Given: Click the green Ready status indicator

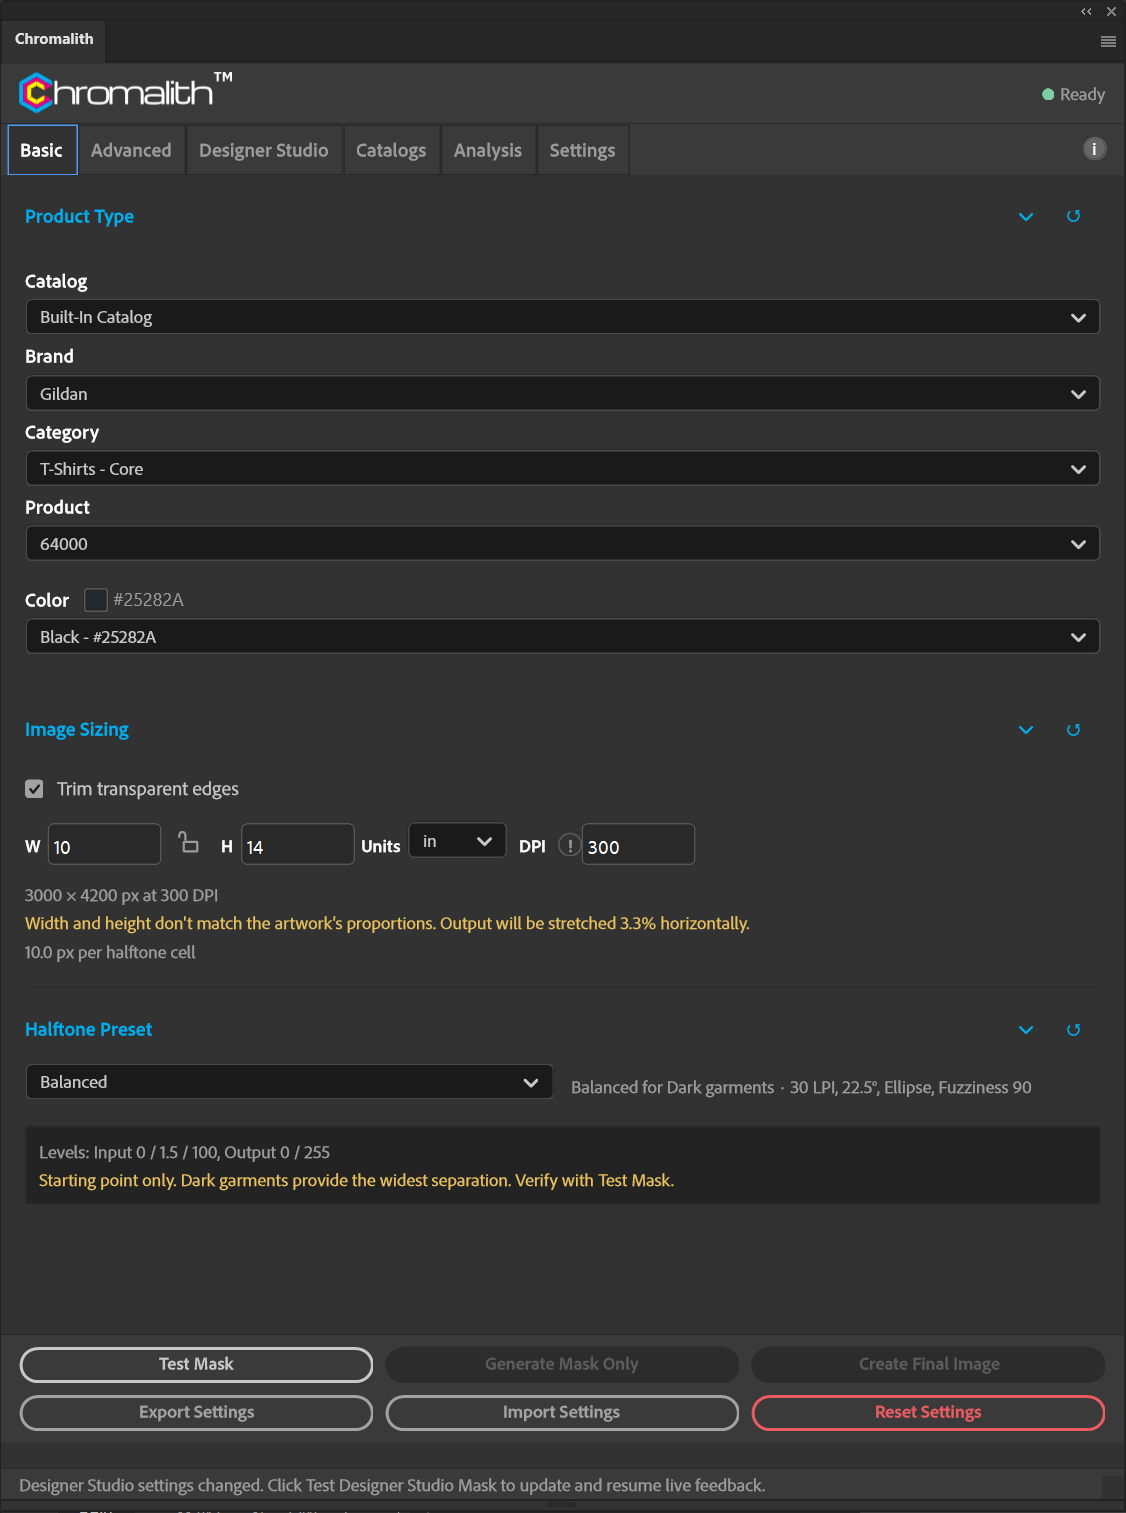Looking at the screenshot, I should pos(1073,94).
